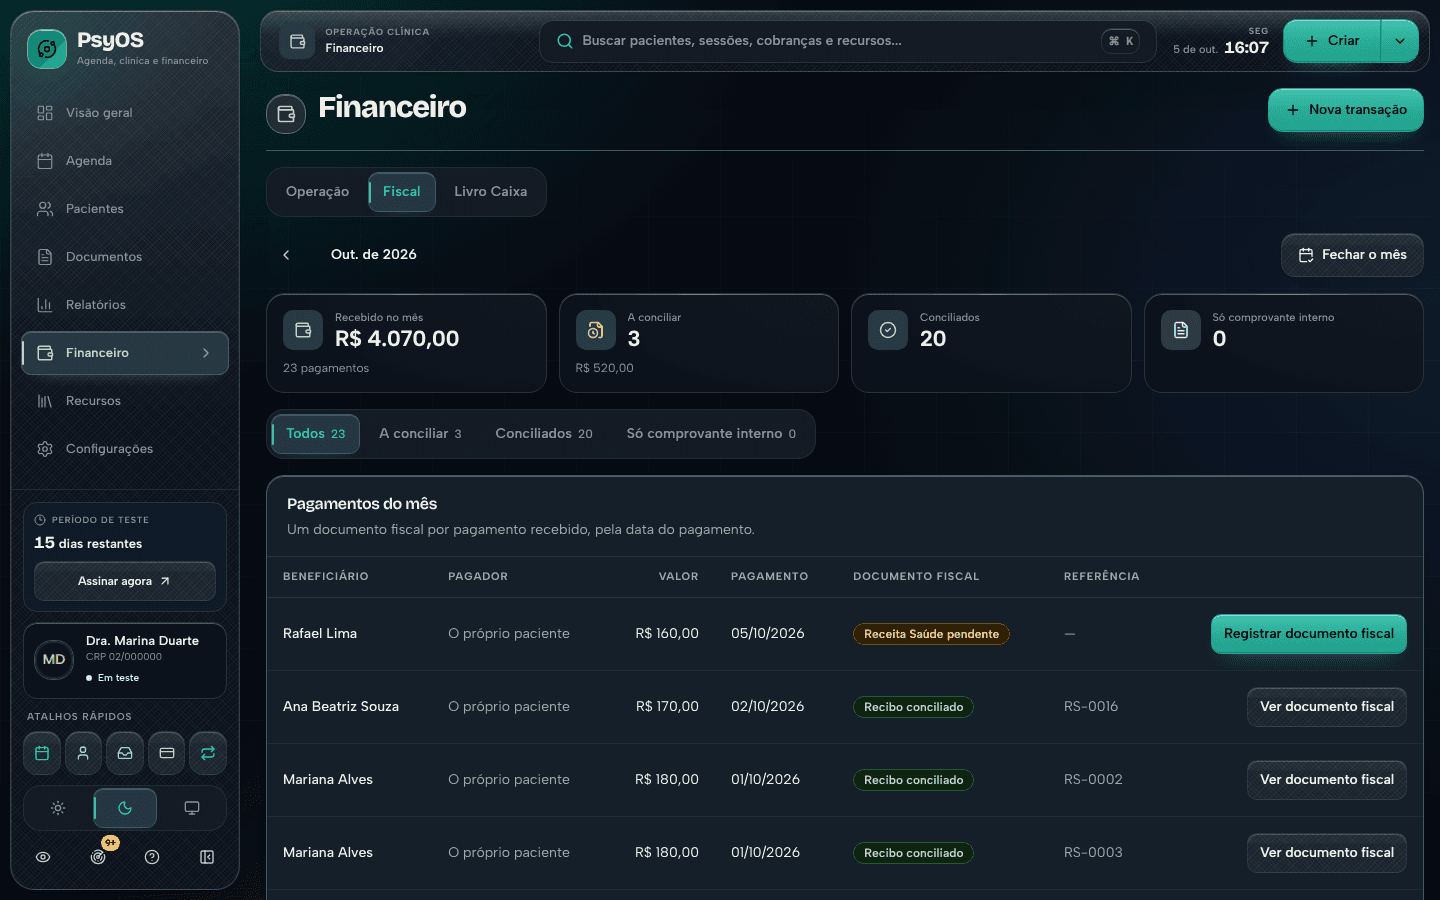Screen dimensions: 1440x900
Task: View fiscal document for reference RS-0003
Action: 1327,853
